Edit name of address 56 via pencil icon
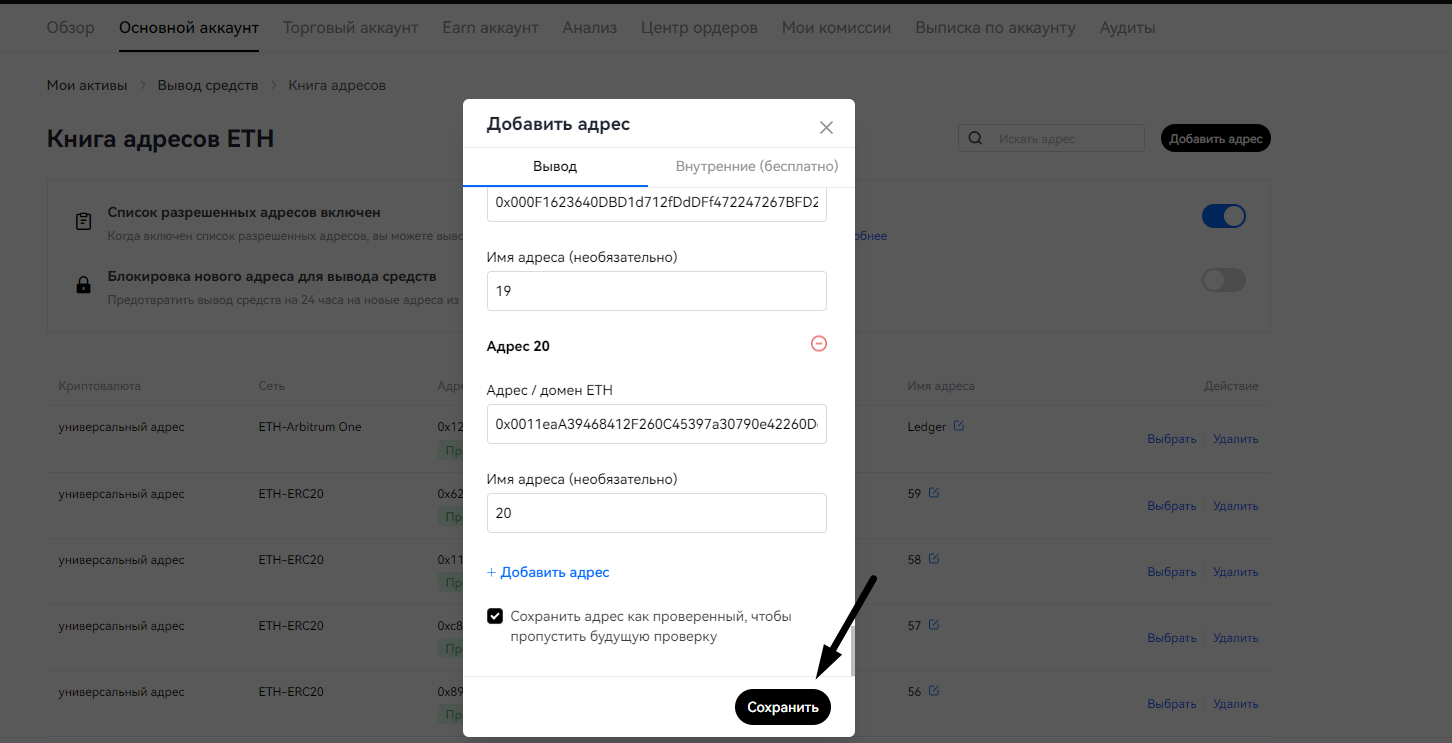Screen dimensions: 1452x743 pos(934,691)
